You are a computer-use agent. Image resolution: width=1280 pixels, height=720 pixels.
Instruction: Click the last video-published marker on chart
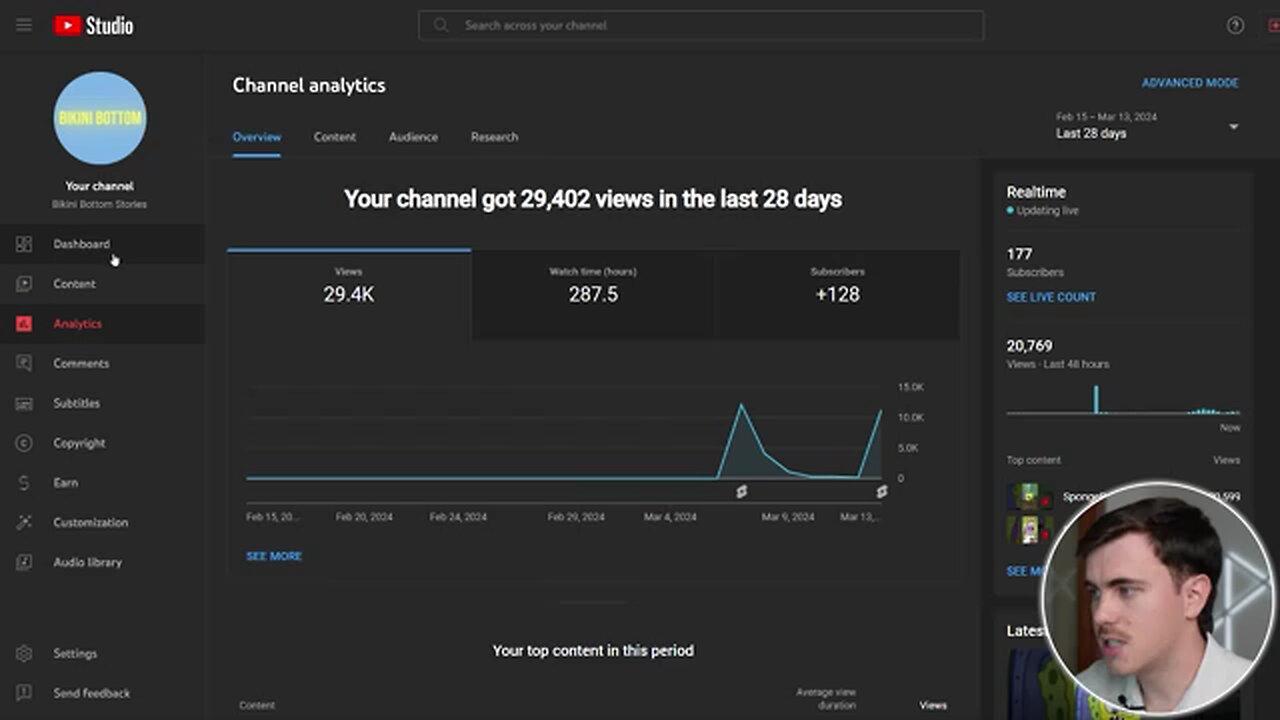pyautogui.click(x=882, y=492)
